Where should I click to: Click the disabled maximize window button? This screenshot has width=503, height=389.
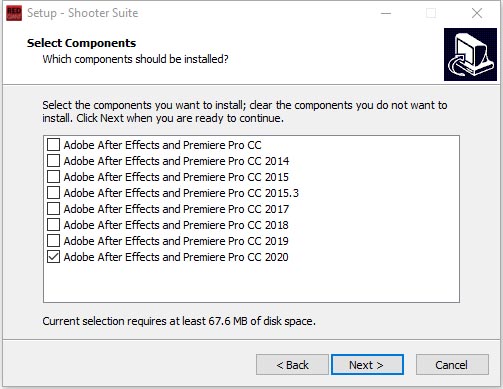[431, 13]
